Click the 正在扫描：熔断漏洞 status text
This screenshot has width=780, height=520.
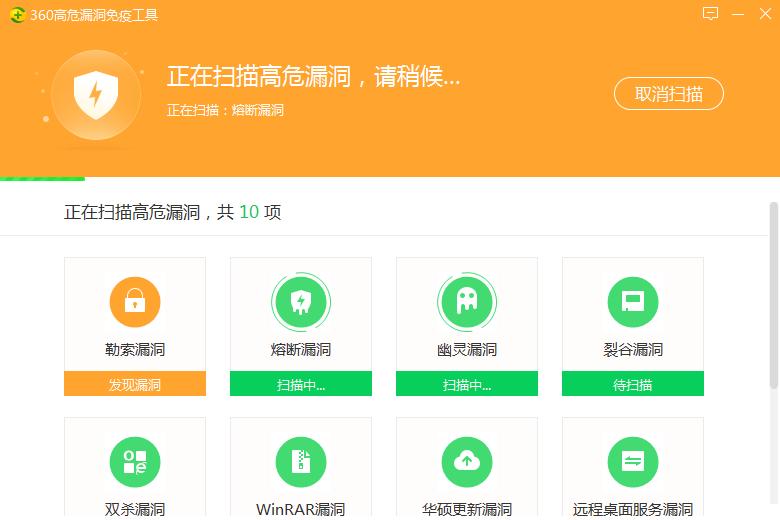225,110
